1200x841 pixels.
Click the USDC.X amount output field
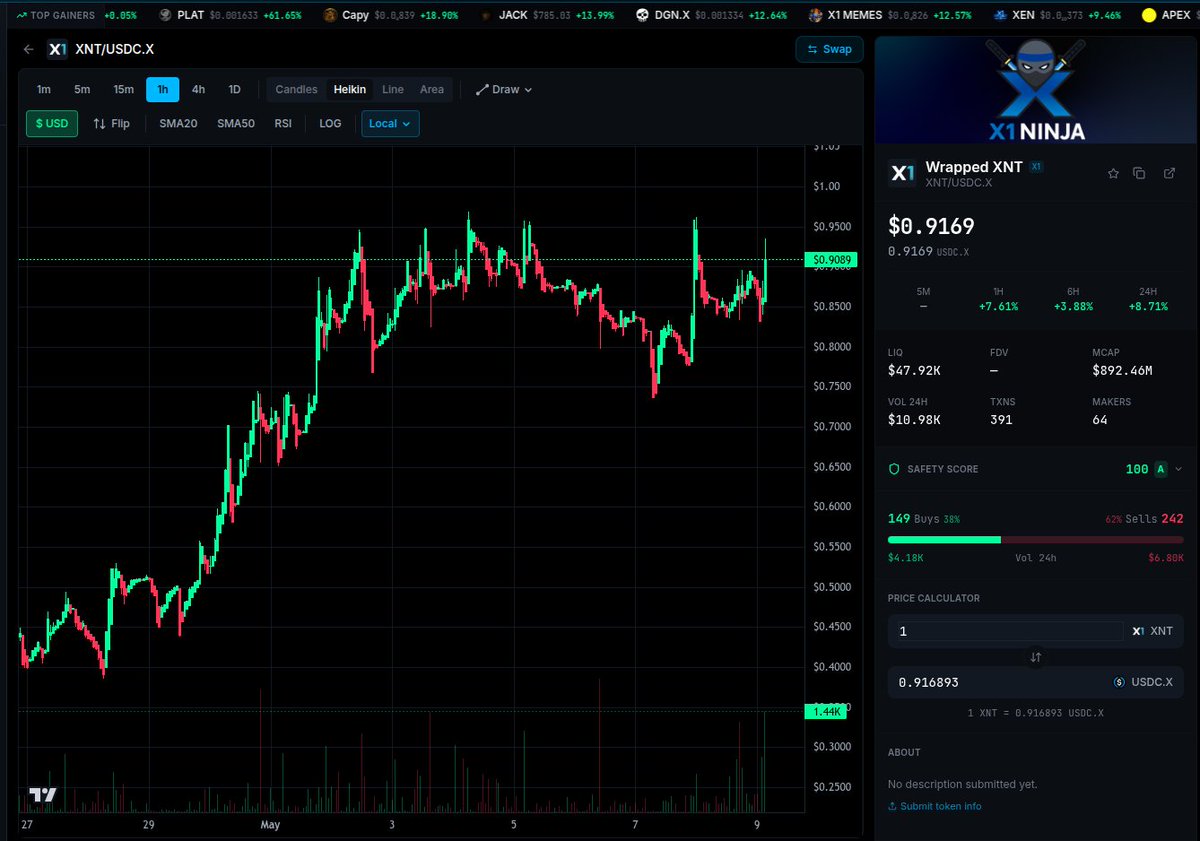click(1000, 682)
